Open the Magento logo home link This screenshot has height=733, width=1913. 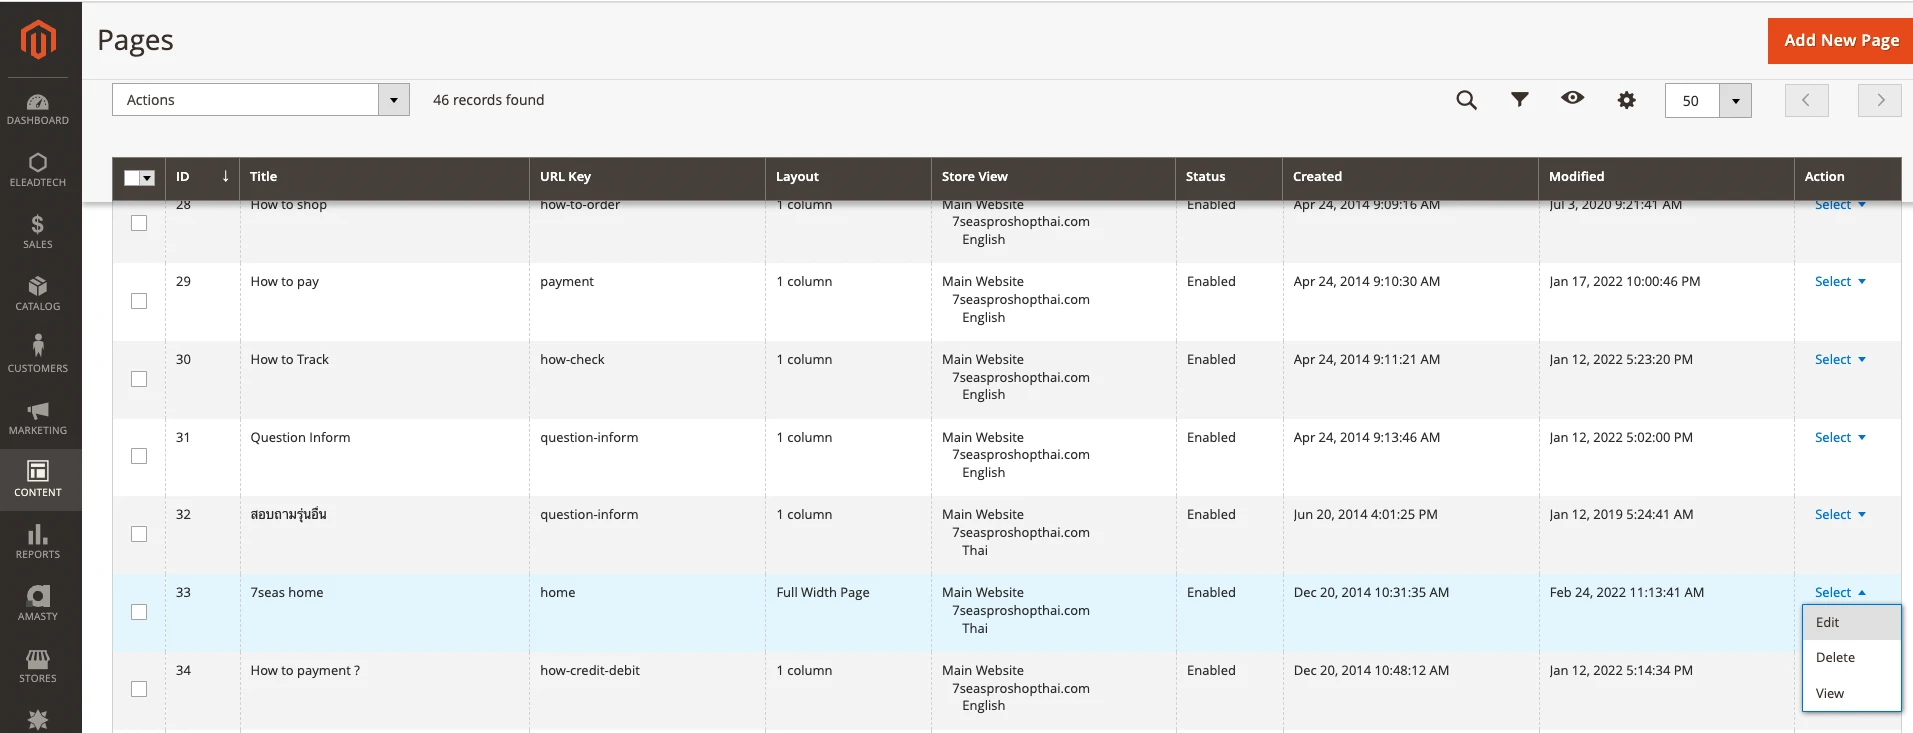click(39, 40)
